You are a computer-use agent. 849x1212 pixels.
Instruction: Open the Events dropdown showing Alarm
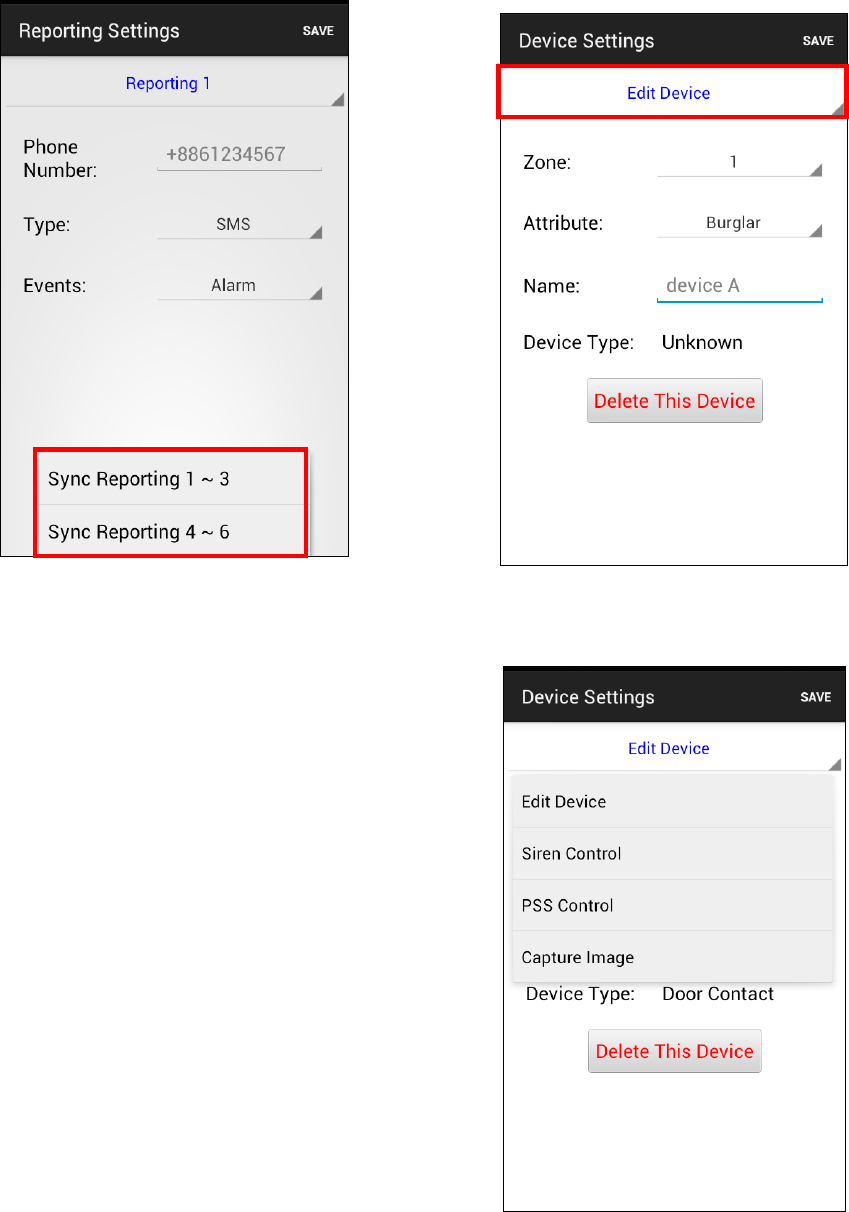point(240,286)
